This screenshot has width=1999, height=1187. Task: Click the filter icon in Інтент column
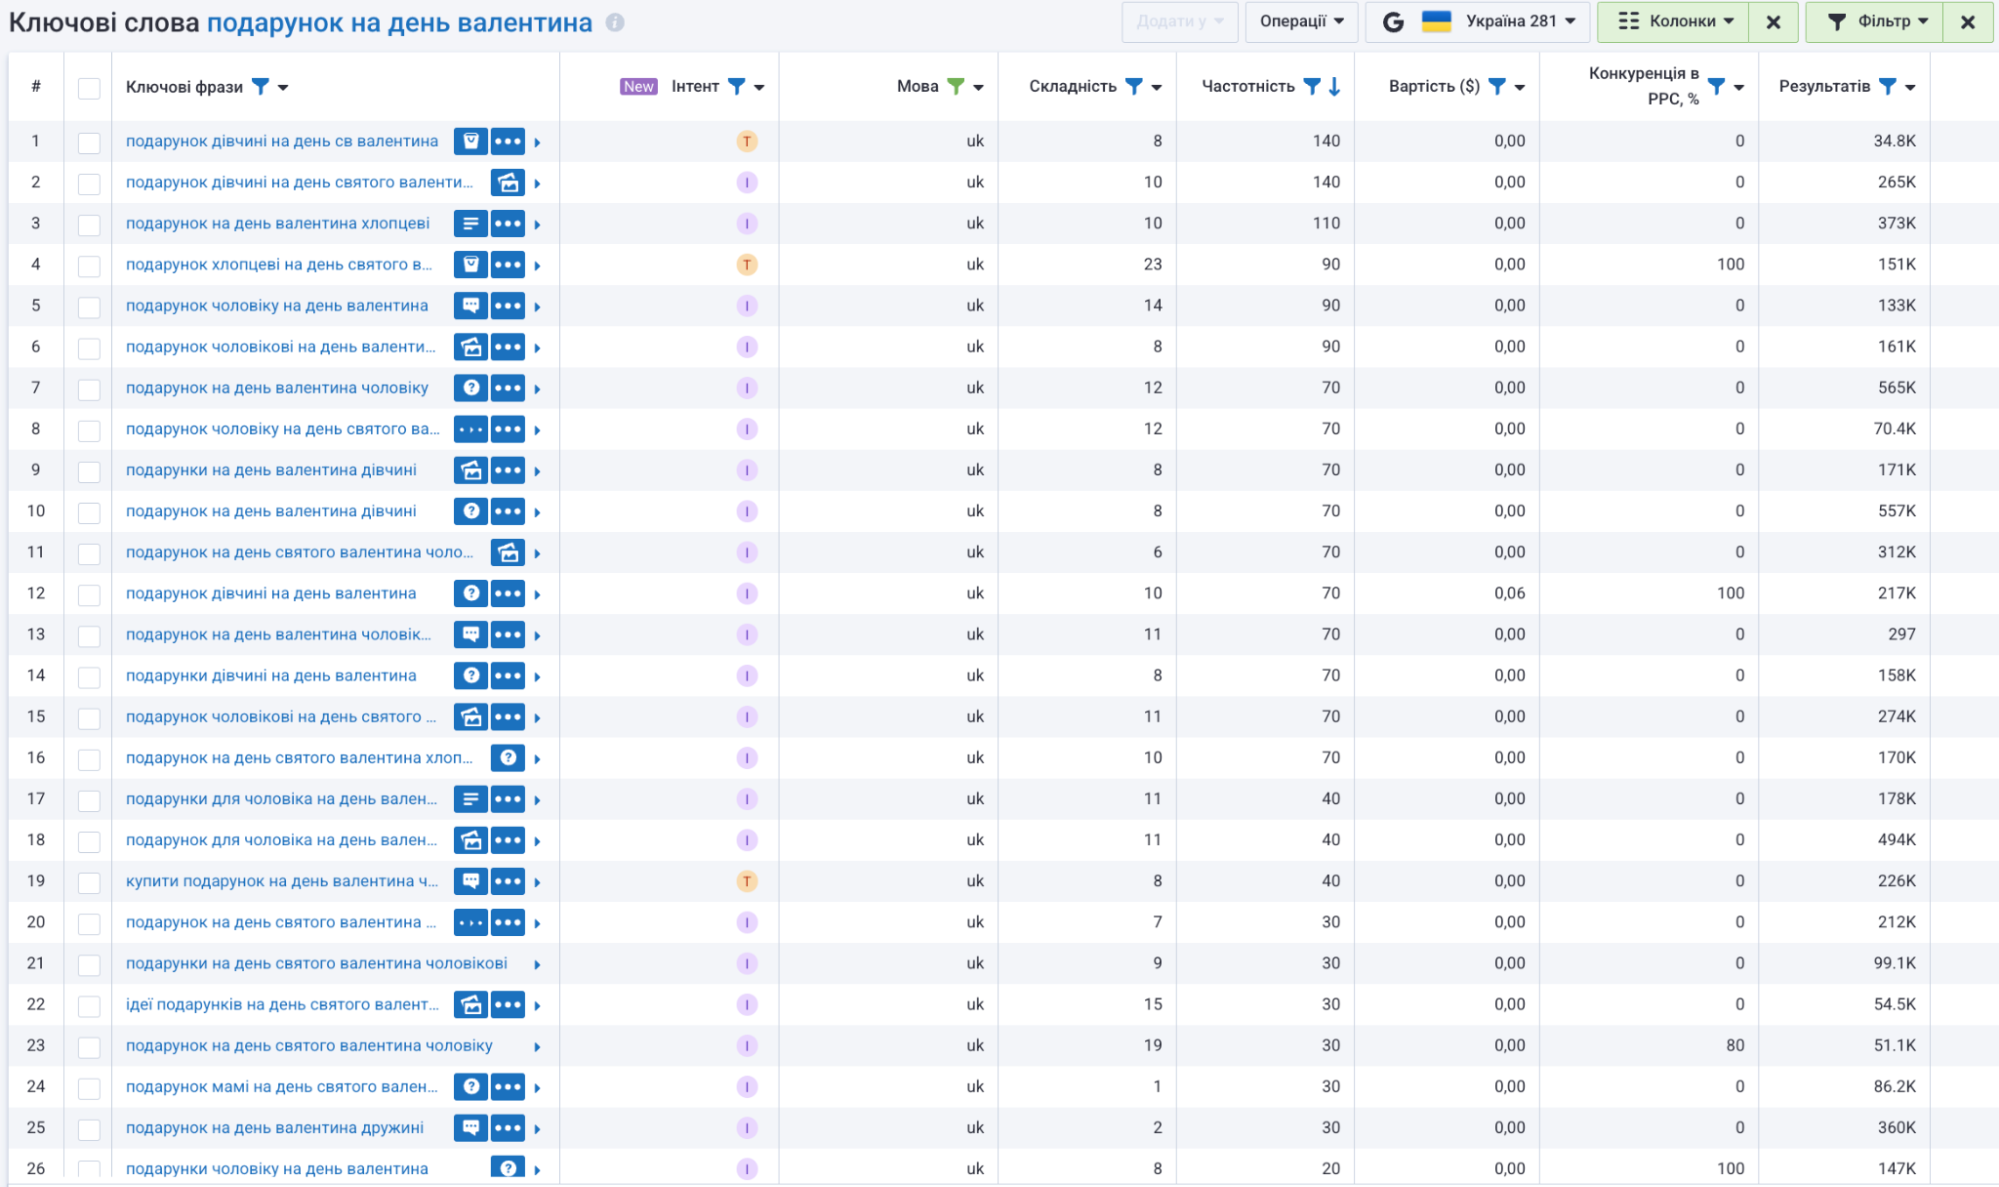coord(736,87)
